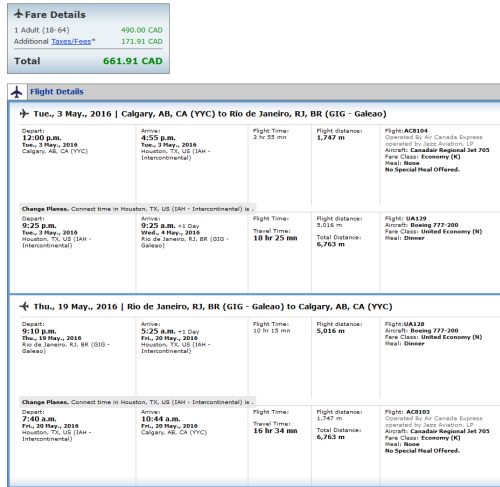Click flight number AC8103
This screenshot has width=500, height=487.
tap(418, 412)
